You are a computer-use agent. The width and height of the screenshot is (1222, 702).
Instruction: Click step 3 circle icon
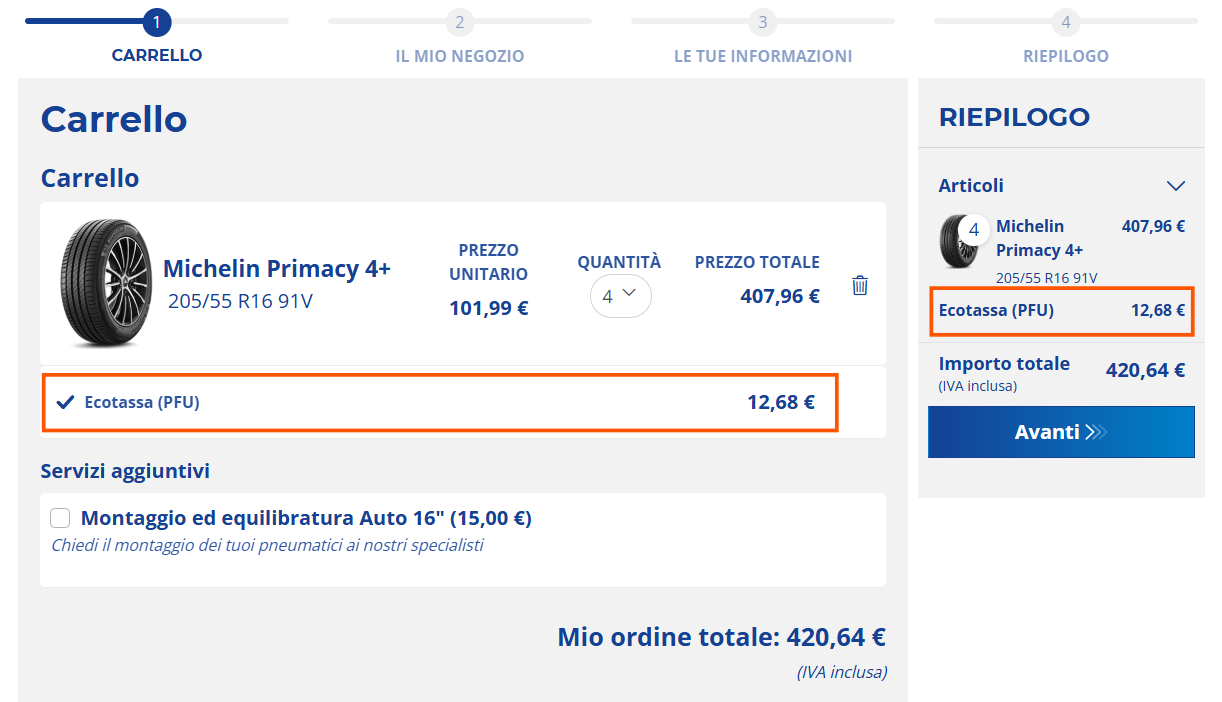tap(762, 21)
